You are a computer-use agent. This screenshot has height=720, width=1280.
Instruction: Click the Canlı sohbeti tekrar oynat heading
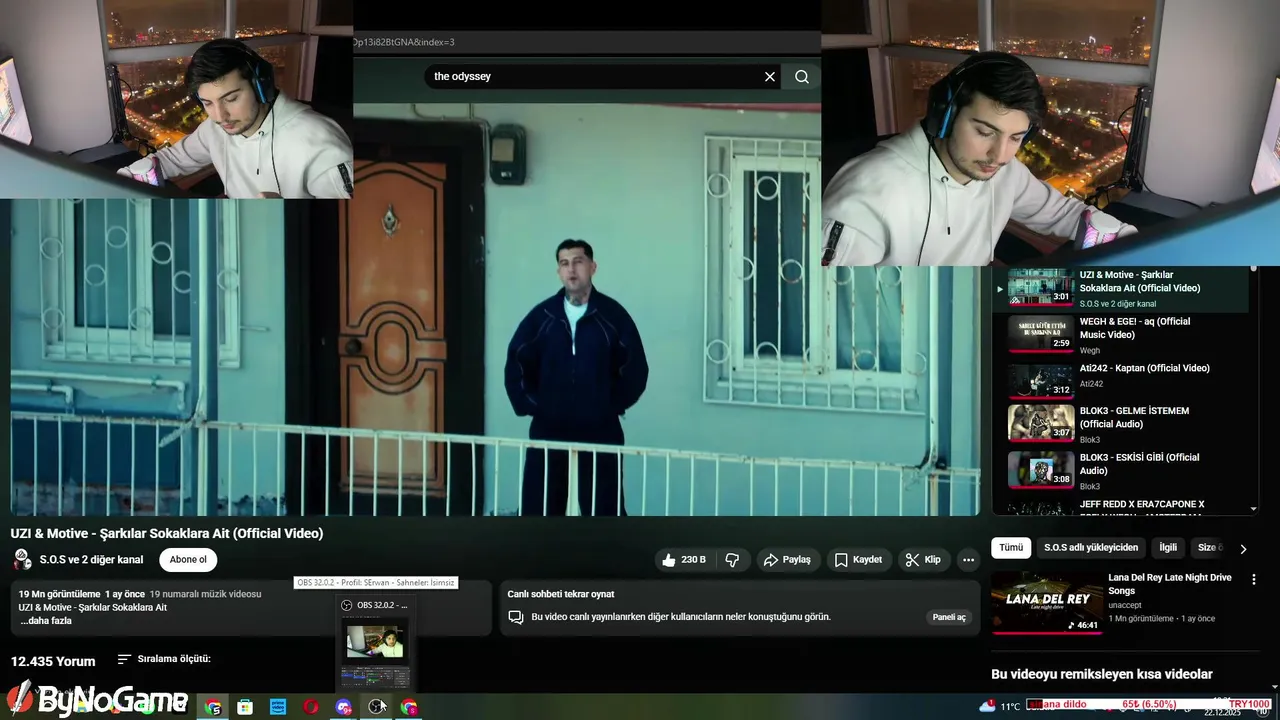(x=561, y=594)
